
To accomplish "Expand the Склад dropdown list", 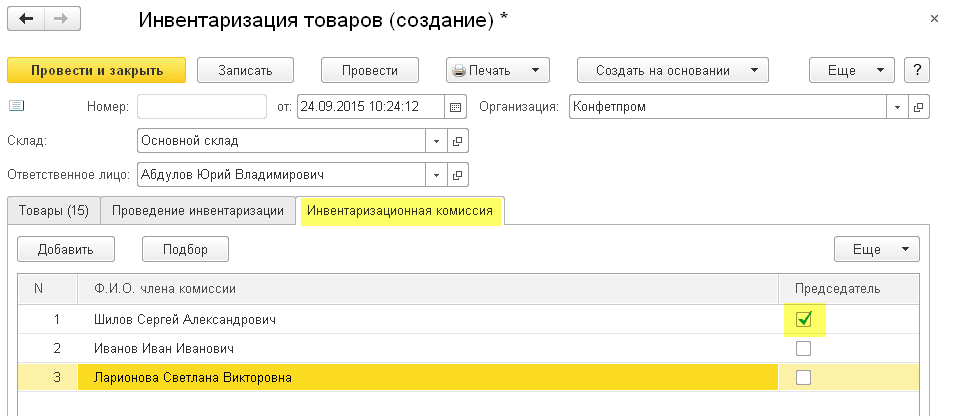I will click(436, 141).
